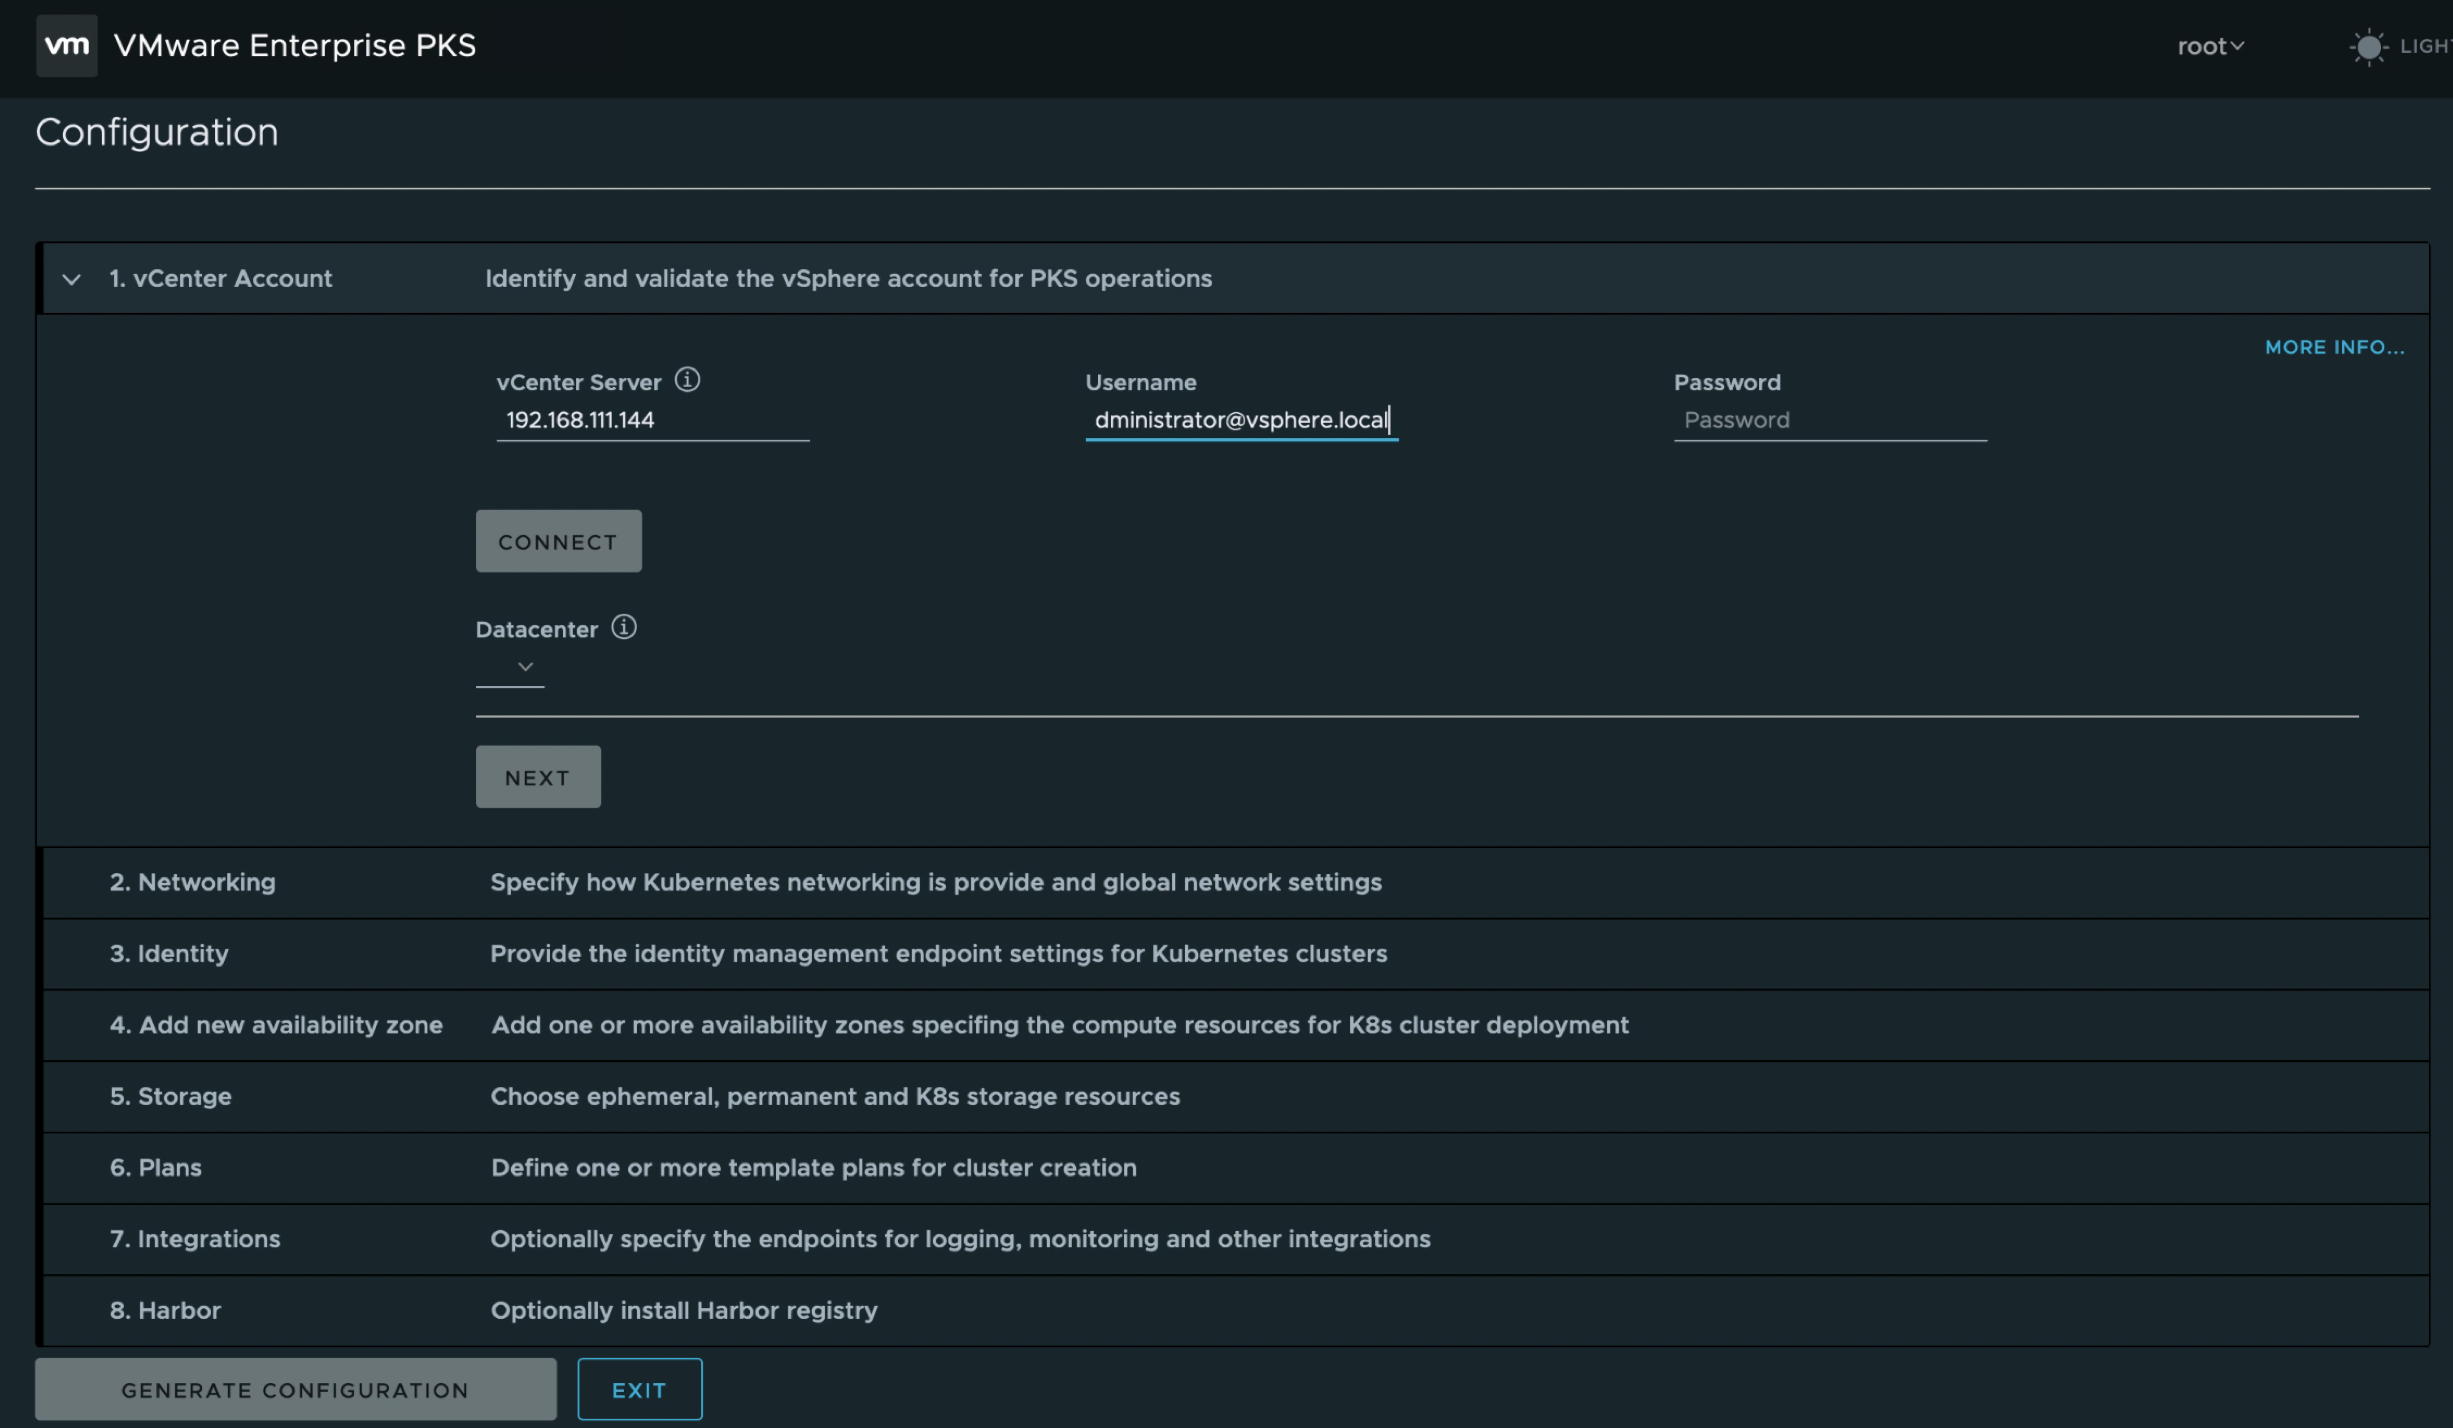
Task: Click the VMware vm logo icon
Action: (67, 45)
